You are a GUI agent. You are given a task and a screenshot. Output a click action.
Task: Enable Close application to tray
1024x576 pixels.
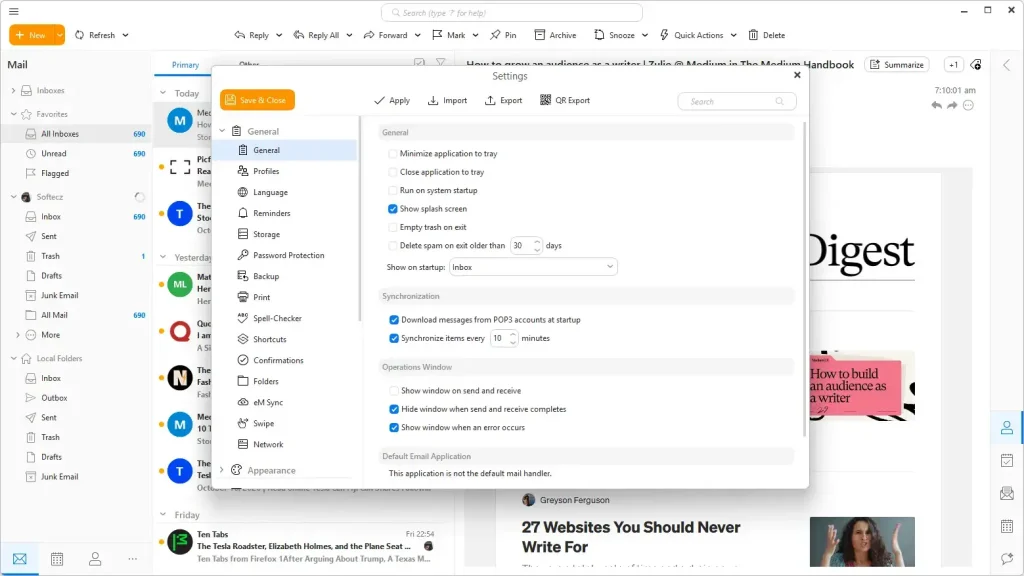392,172
